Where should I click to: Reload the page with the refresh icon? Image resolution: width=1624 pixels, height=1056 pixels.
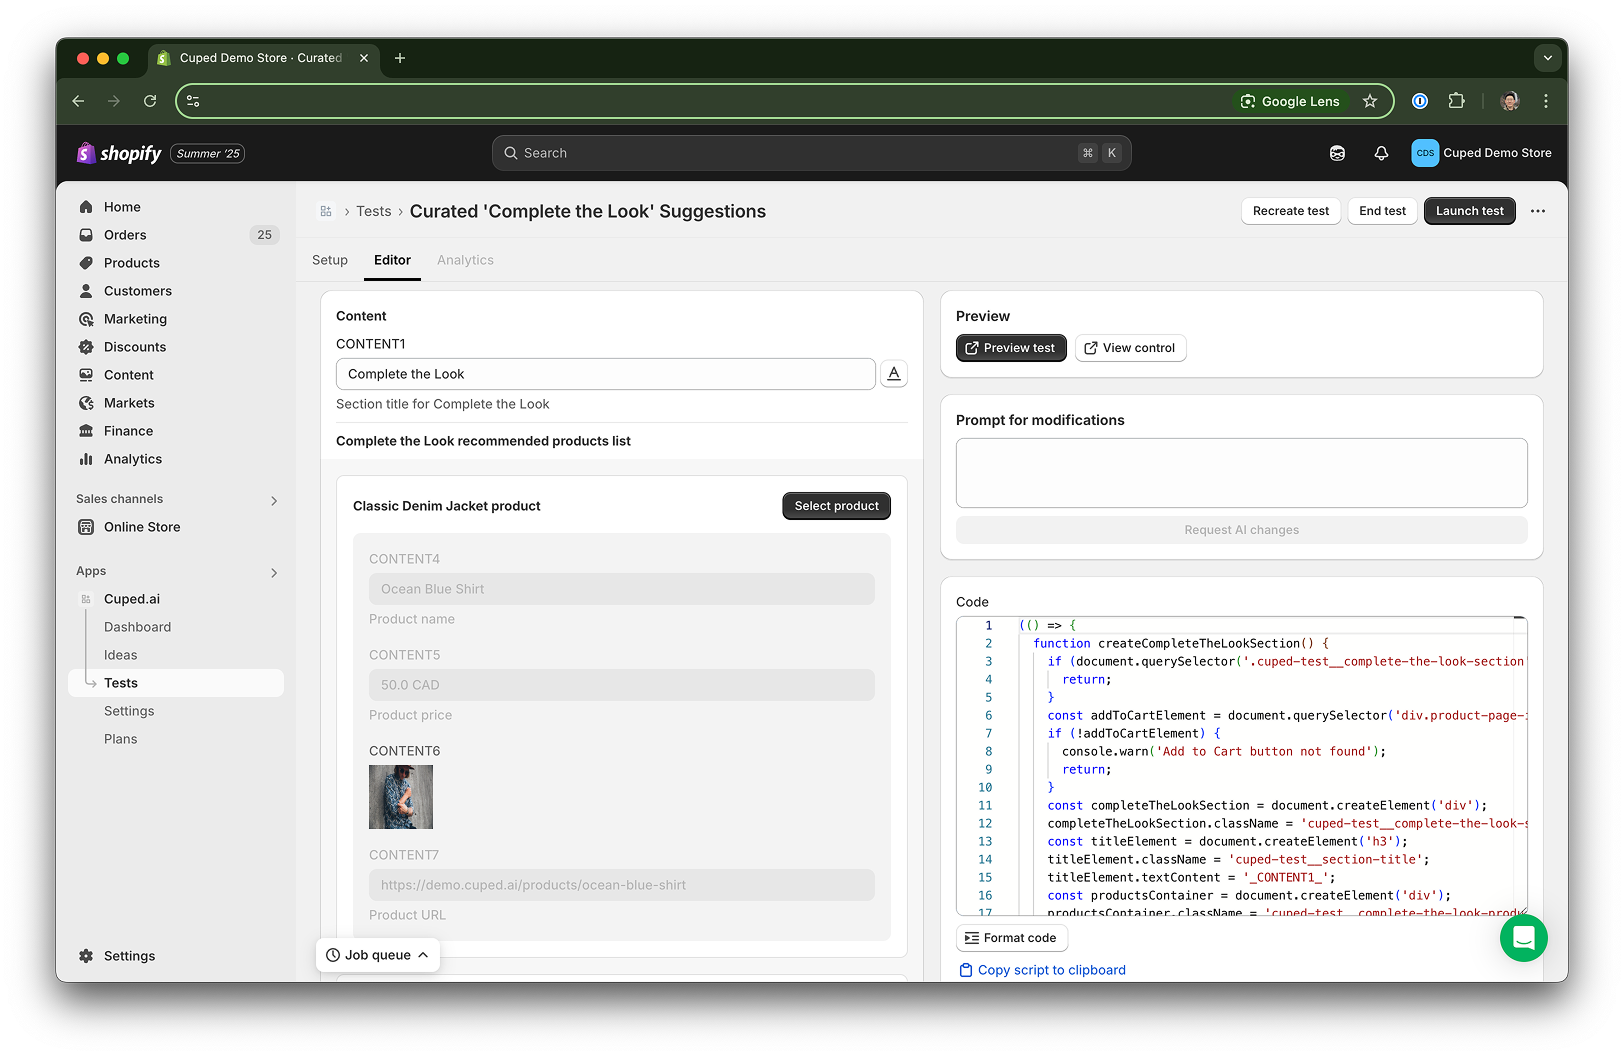[x=150, y=101]
